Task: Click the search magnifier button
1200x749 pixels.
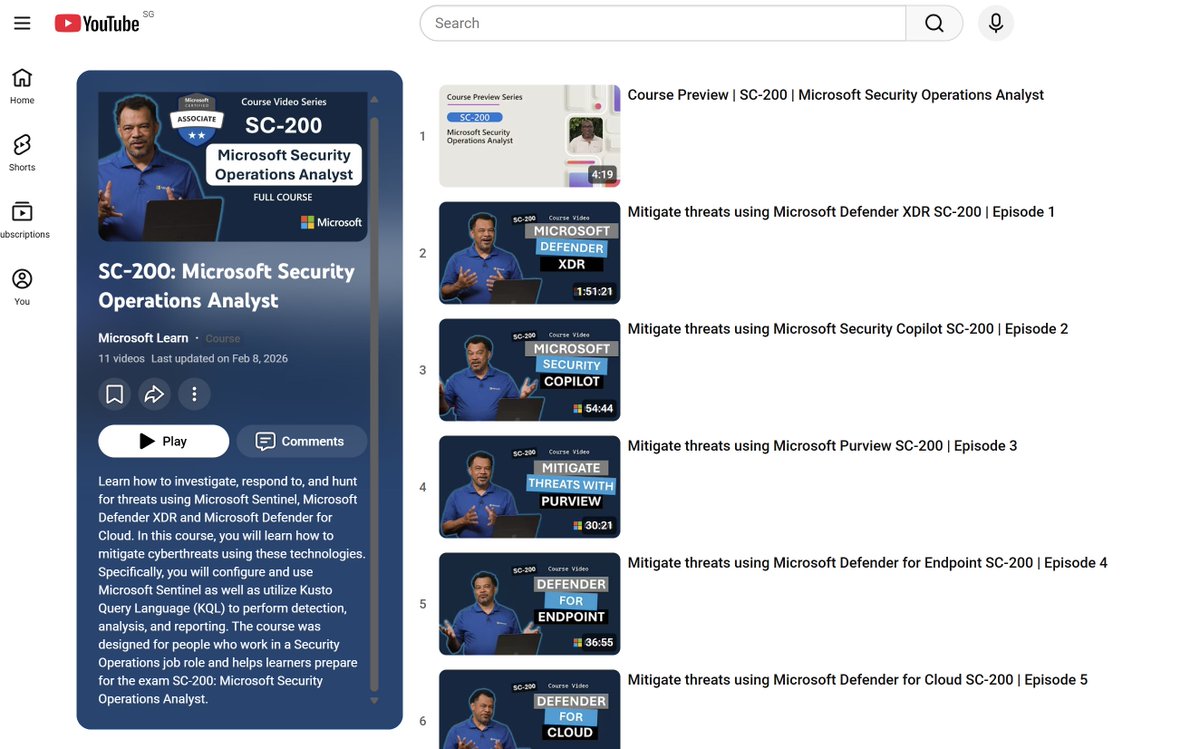Action: 934,23
